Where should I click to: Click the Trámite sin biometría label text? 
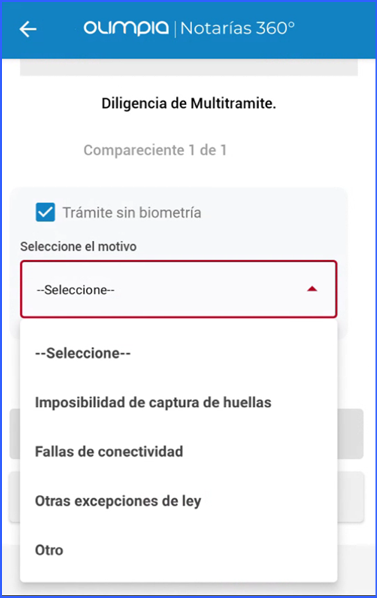pos(132,213)
